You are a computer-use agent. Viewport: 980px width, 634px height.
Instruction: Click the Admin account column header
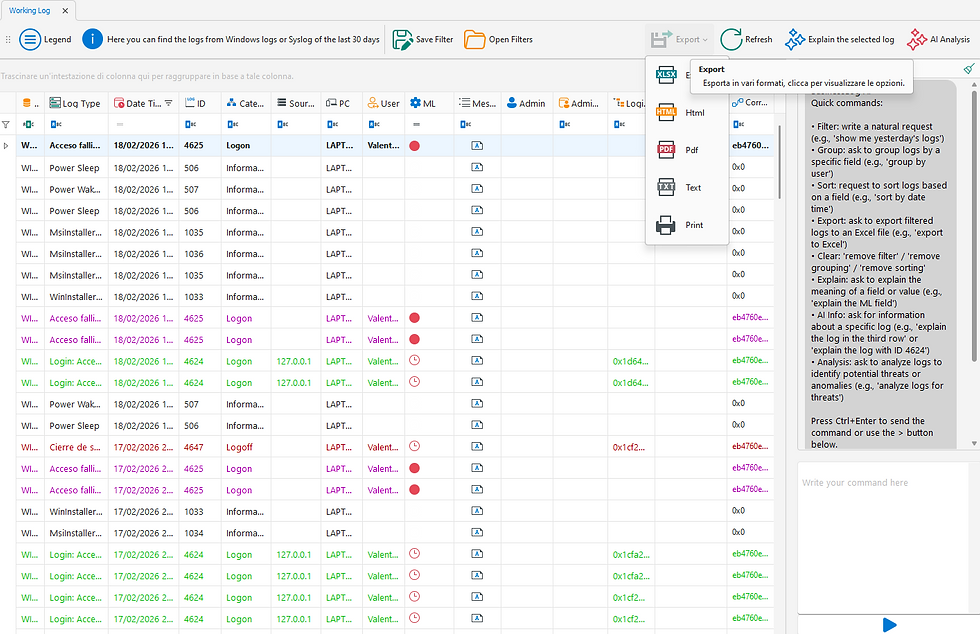coord(579,103)
